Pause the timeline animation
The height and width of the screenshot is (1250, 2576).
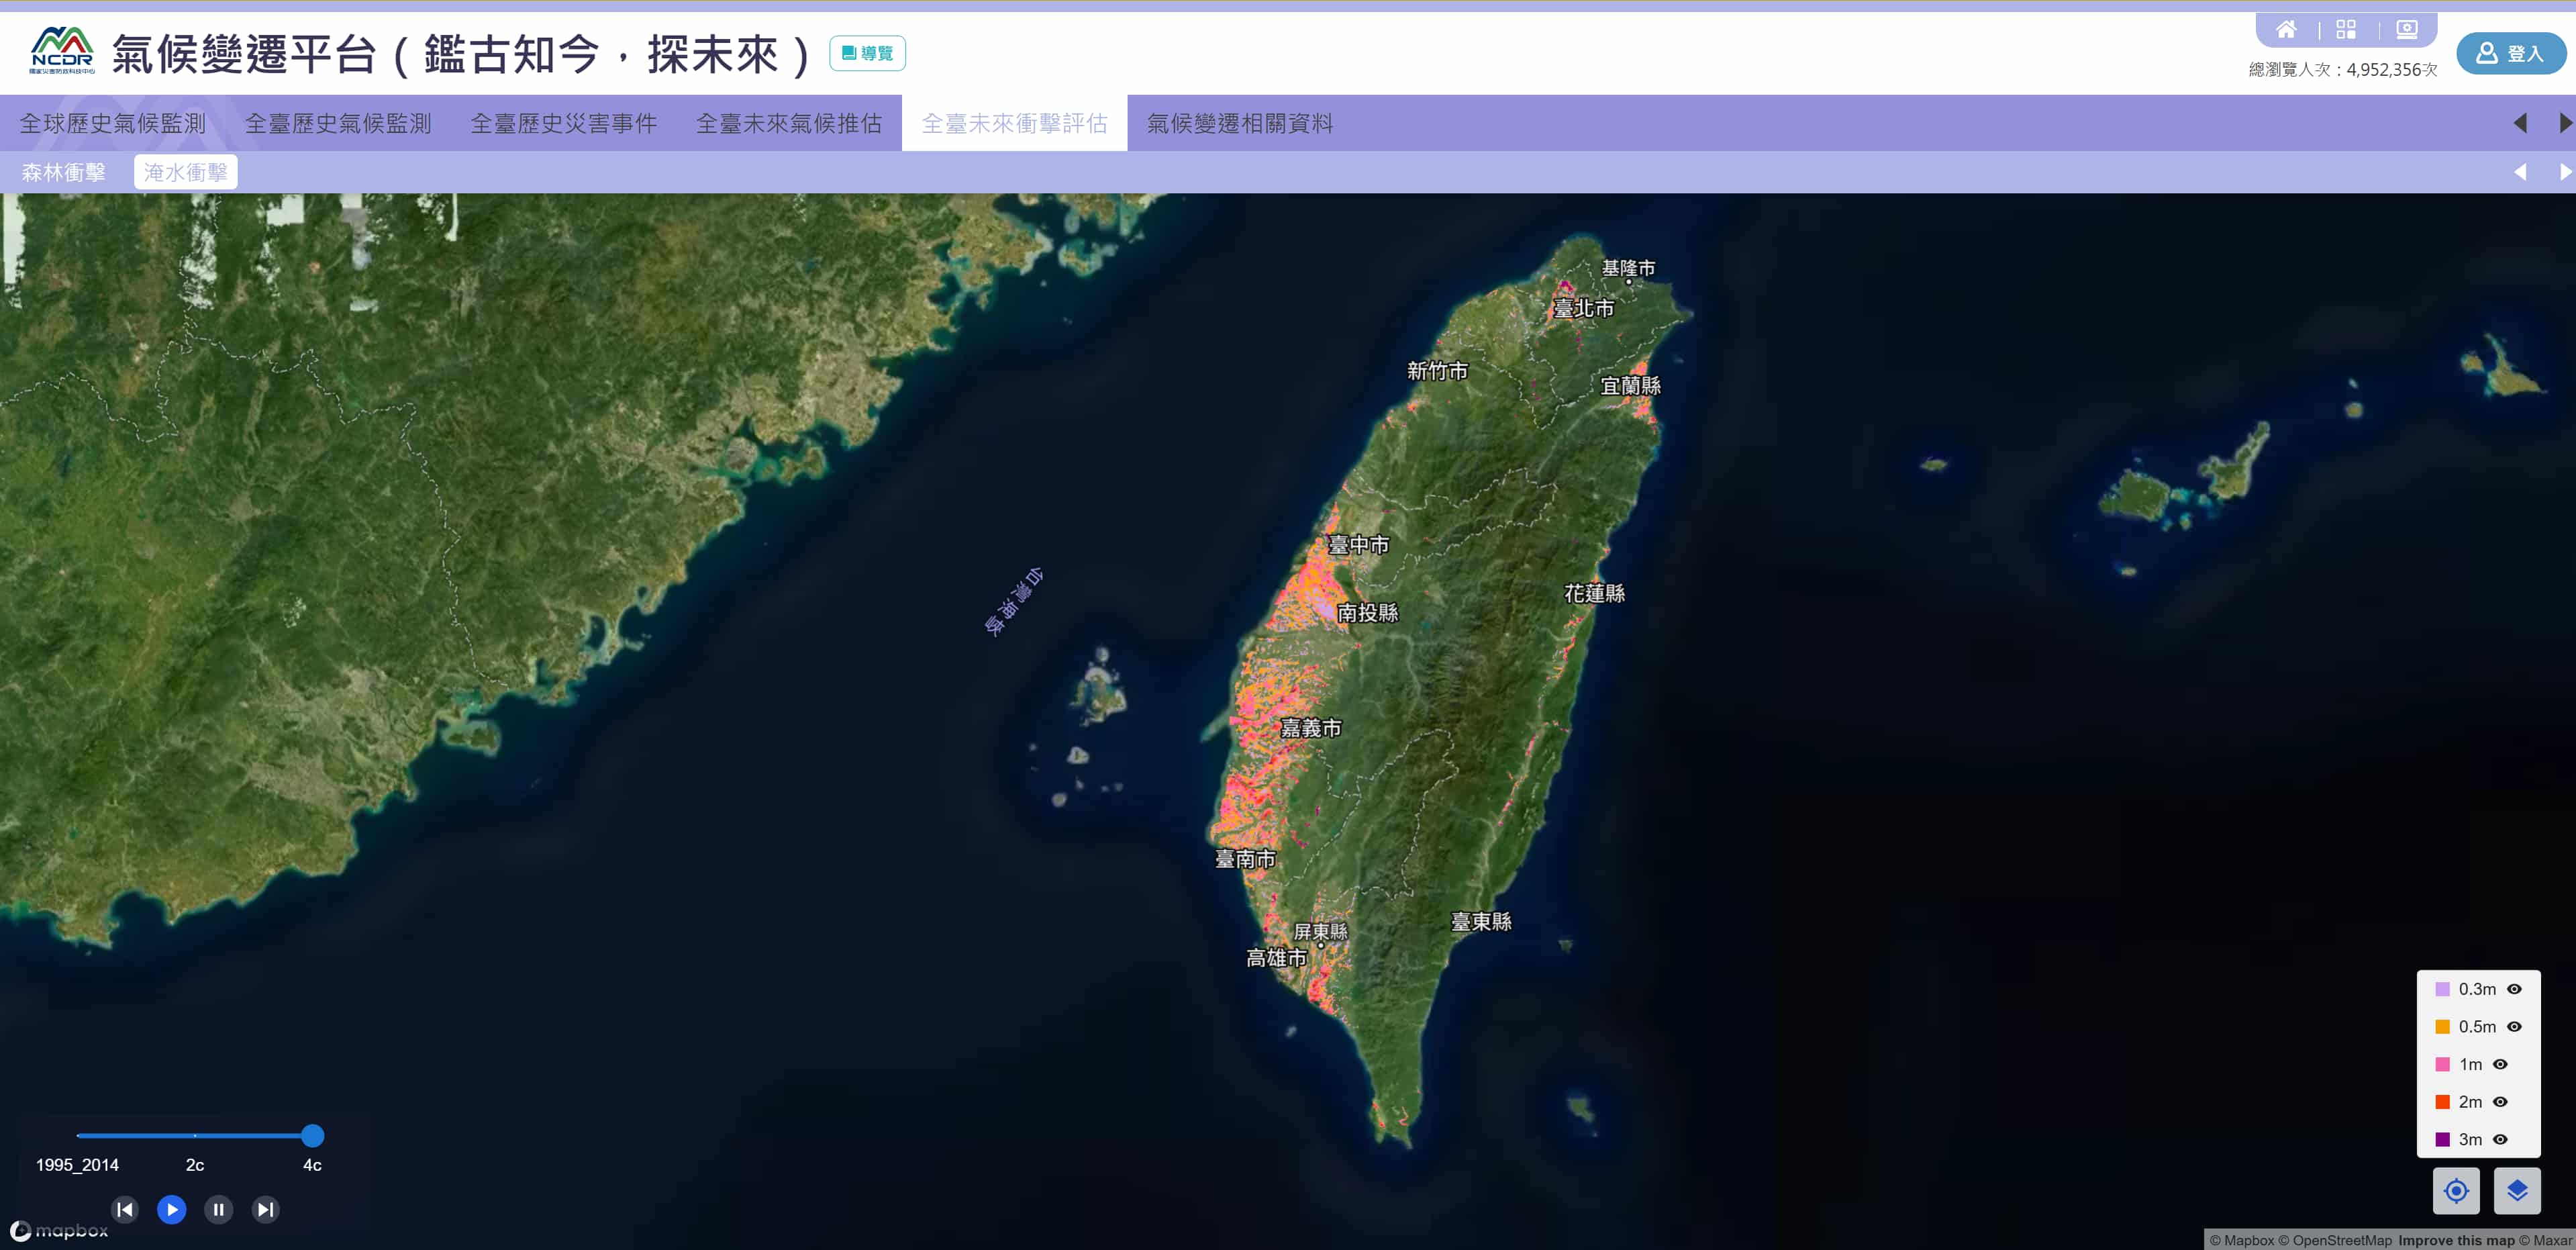(x=218, y=1209)
